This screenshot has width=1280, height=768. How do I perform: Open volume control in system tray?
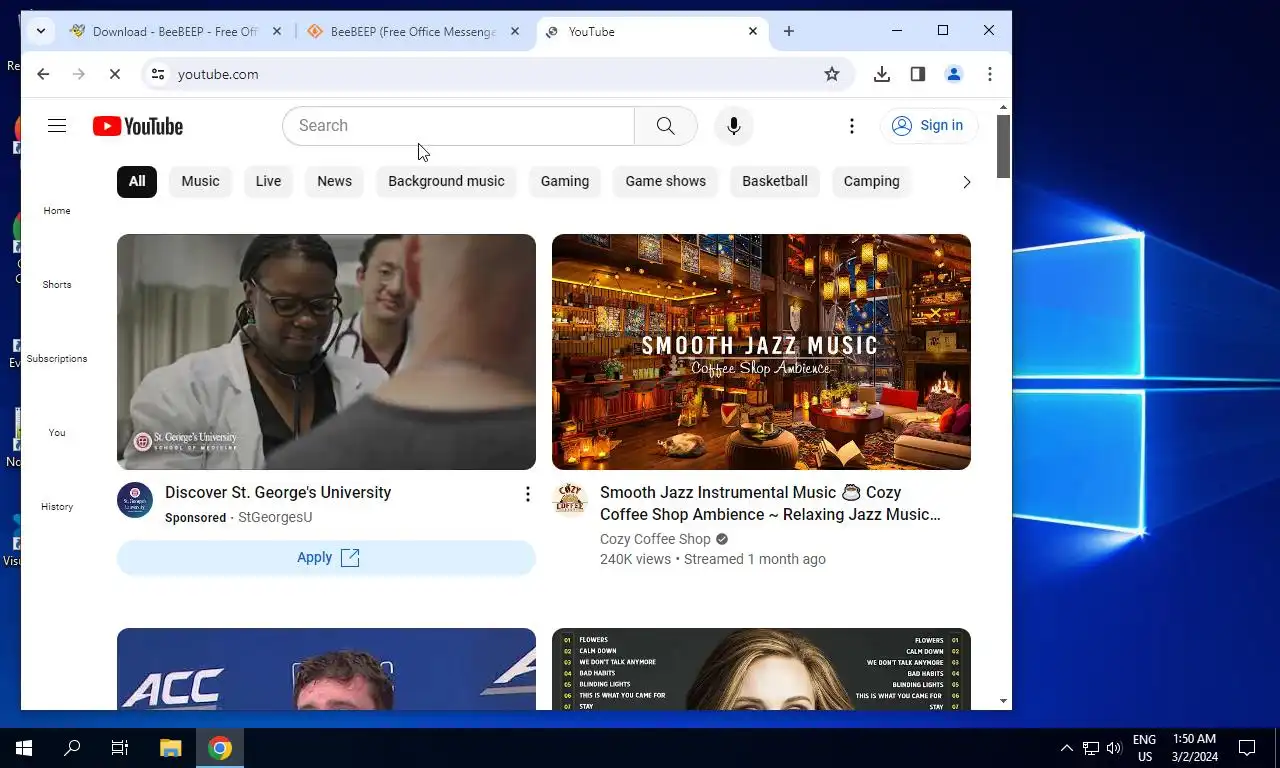click(x=1114, y=748)
